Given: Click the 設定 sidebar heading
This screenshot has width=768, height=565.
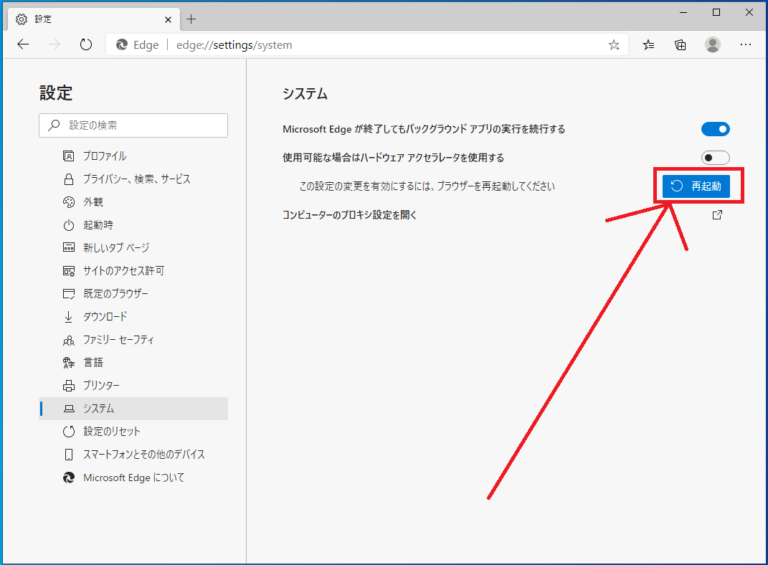Looking at the screenshot, I should pos(56,93).
